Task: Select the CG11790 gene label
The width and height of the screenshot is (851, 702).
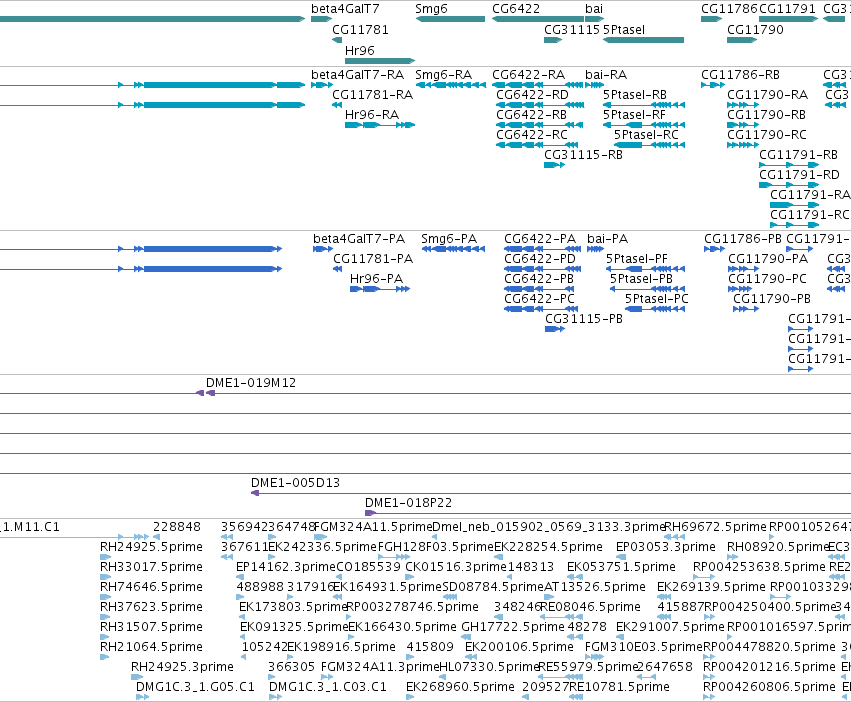Action: click(755, 30)
